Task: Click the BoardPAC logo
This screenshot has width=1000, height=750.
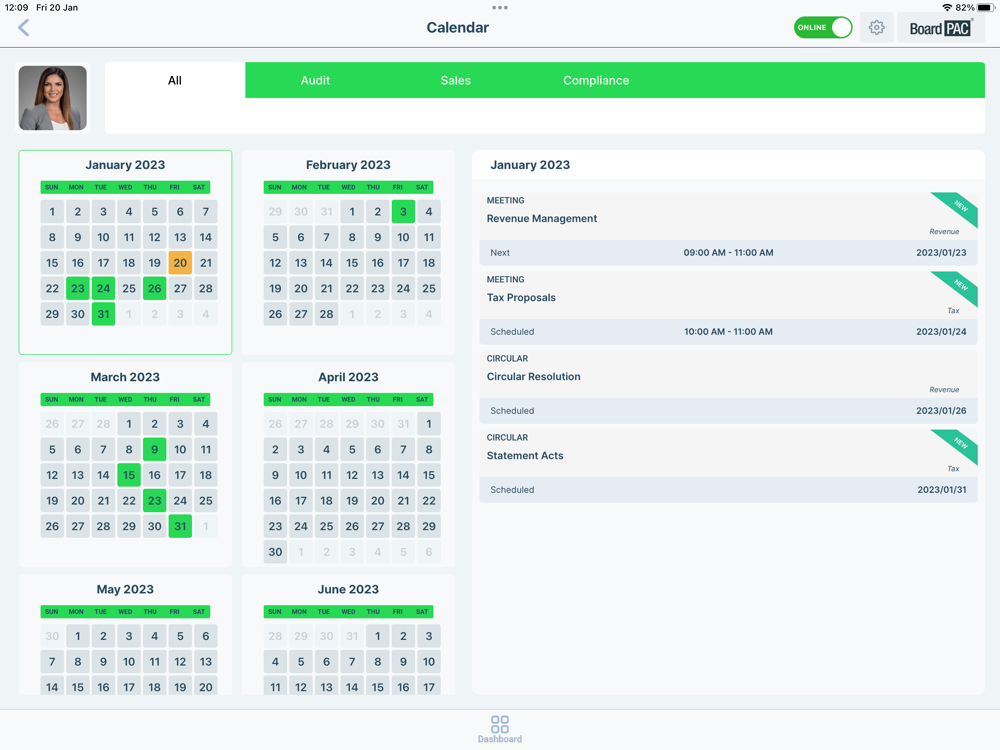Action: coord(940,28)
